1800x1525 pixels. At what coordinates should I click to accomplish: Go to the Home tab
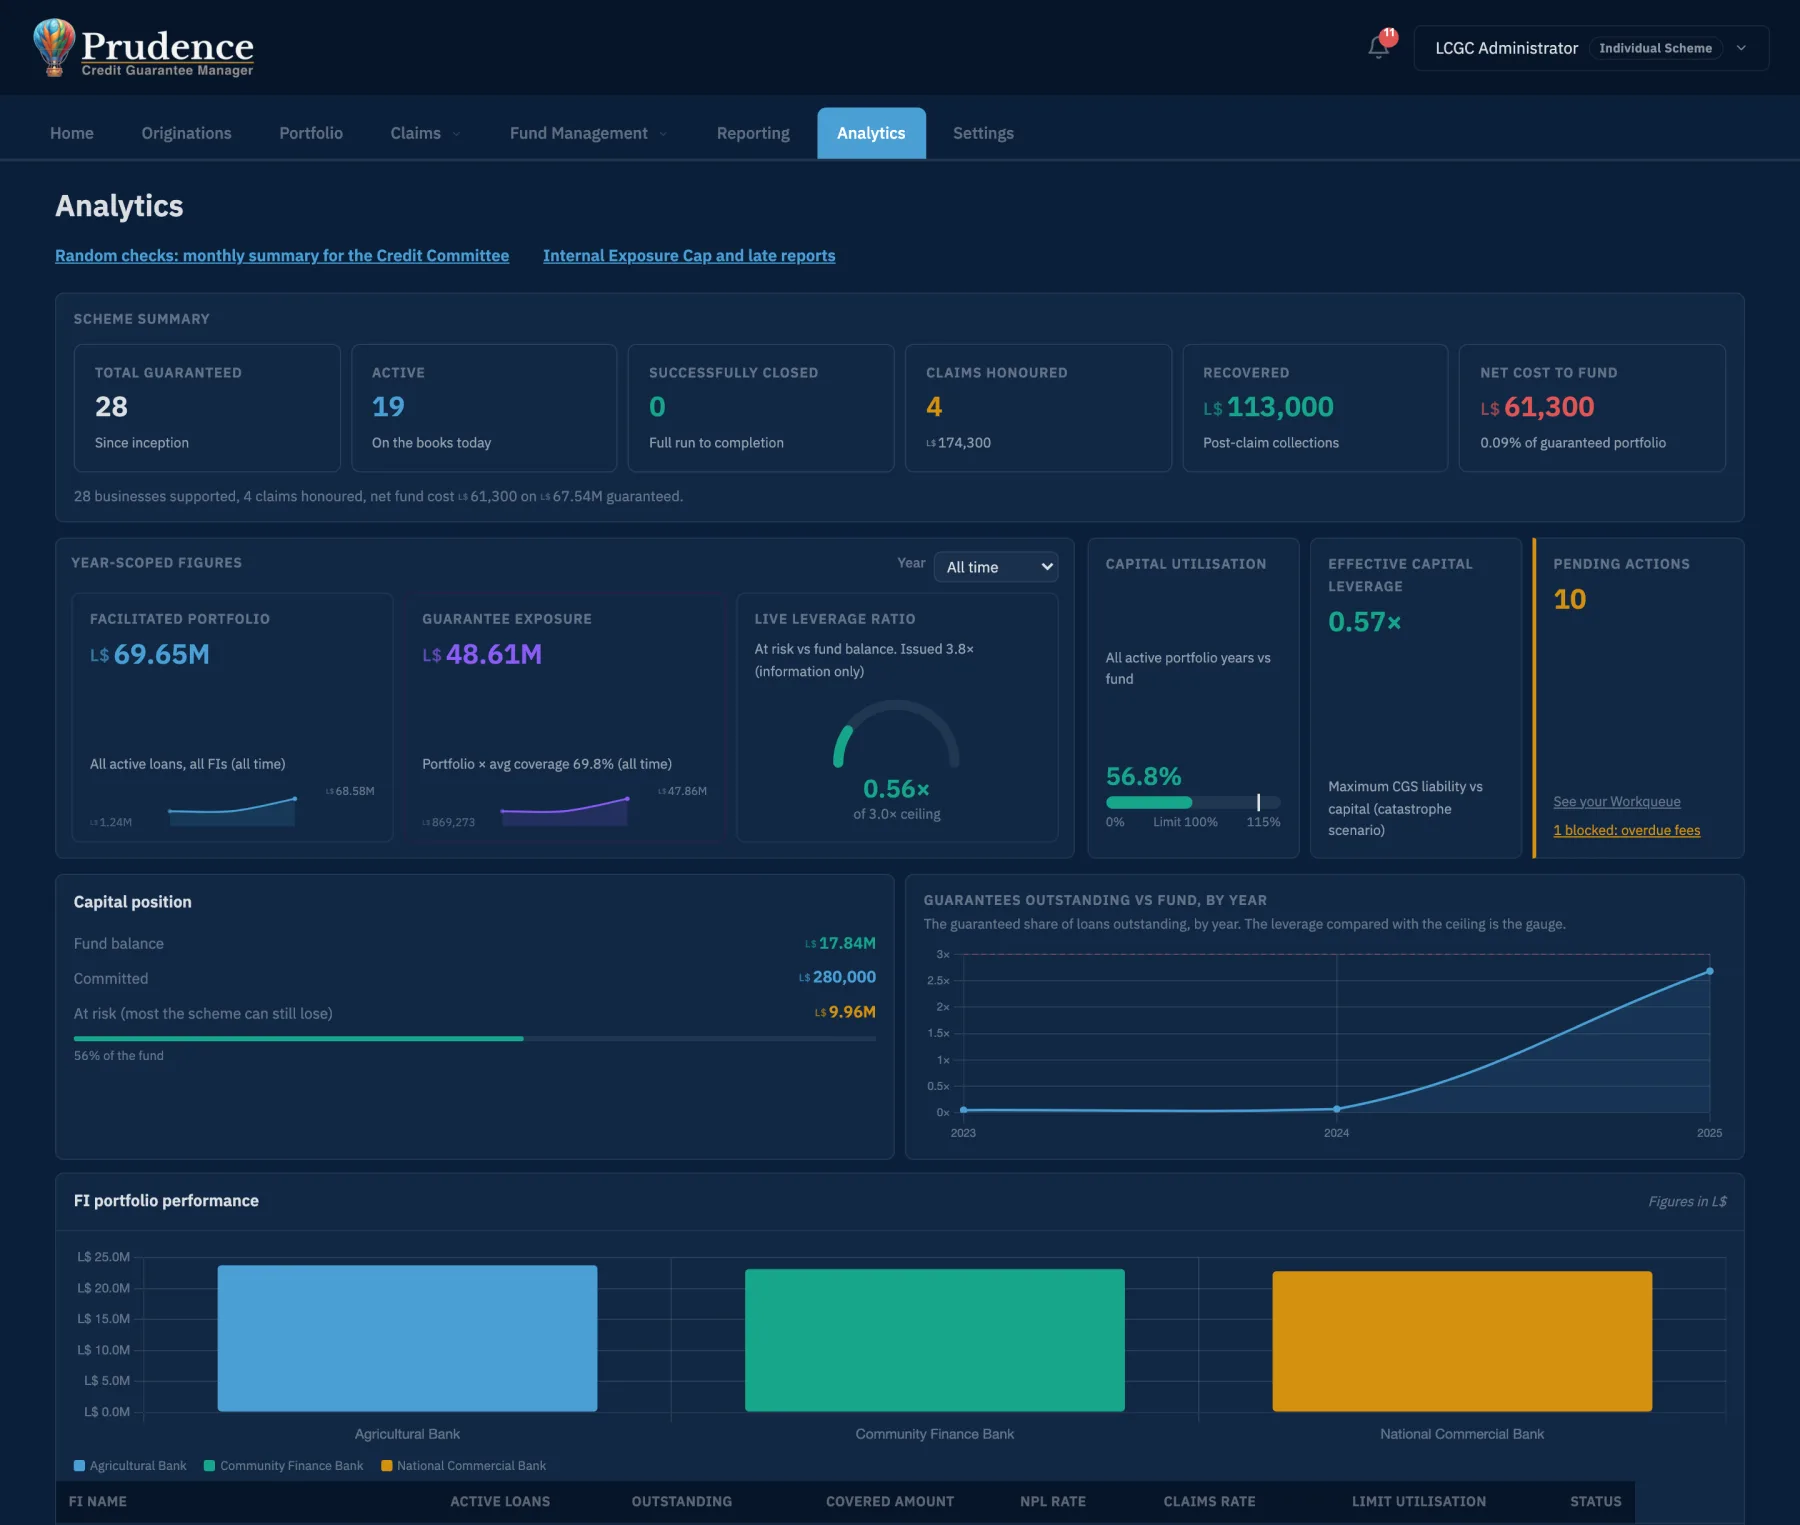72,133
